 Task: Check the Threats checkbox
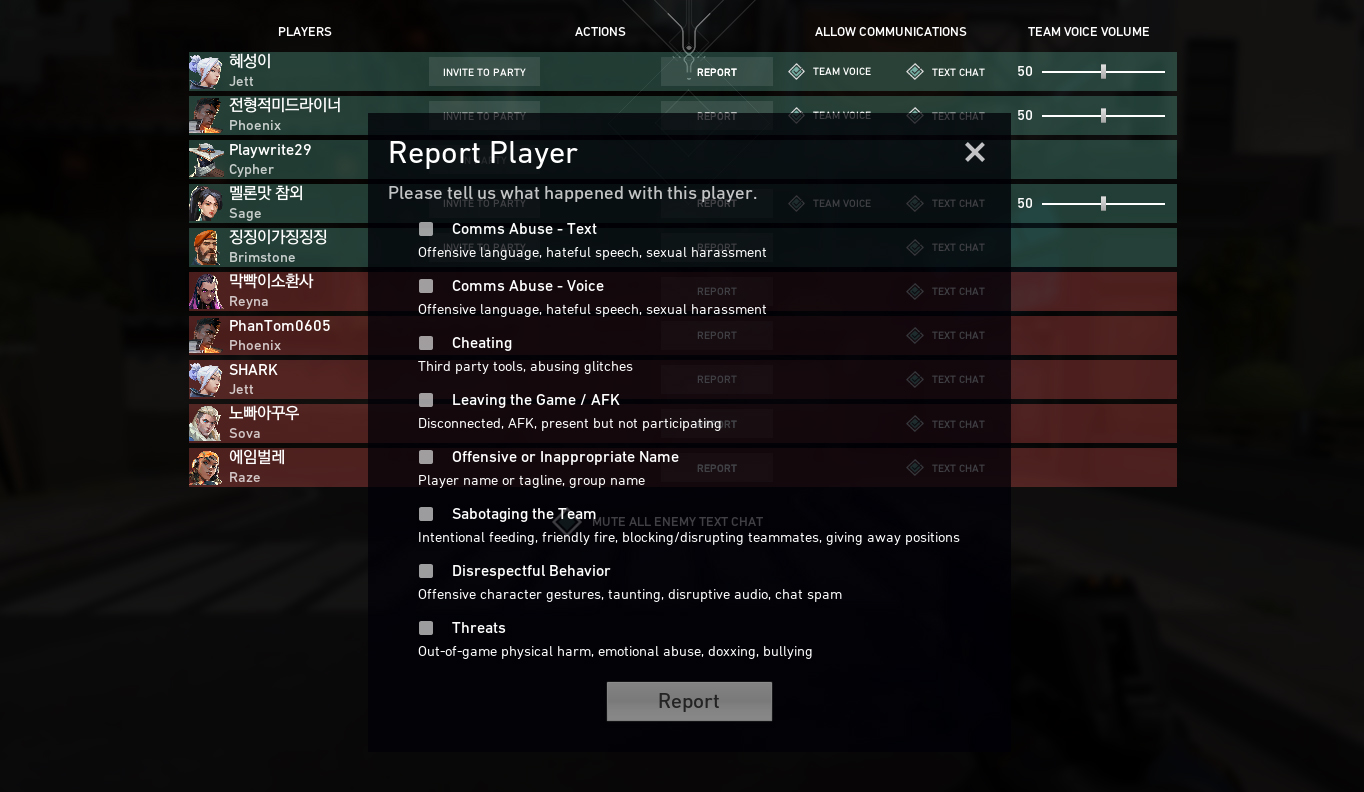click(426, 628)
